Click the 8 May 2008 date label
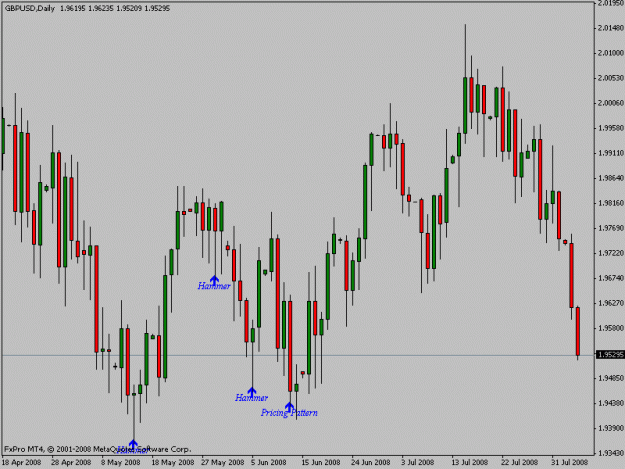The height and width of the screenshot is (469, 625). [121, 462]
